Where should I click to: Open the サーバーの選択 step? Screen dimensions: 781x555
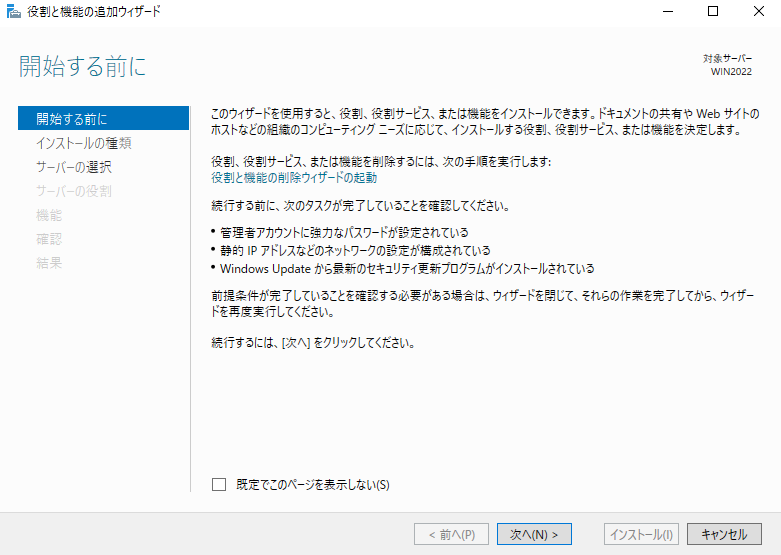tap(73, 167)
